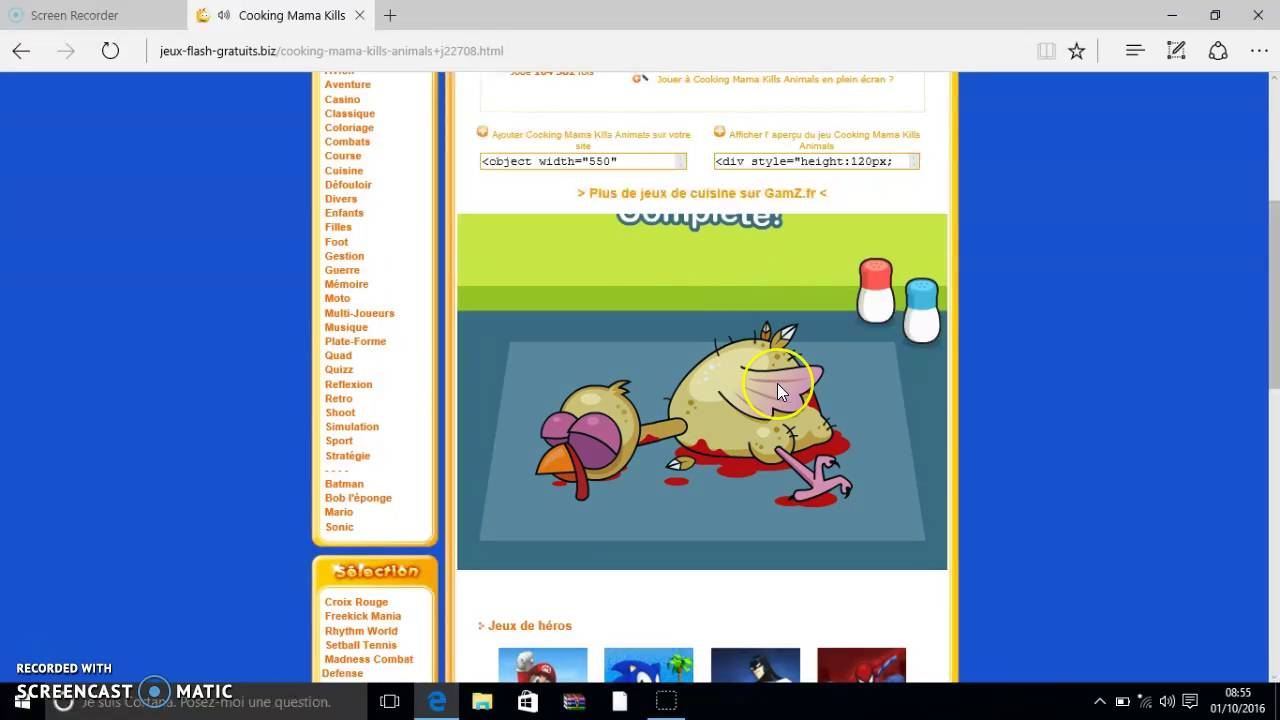
Task: Click Edge icon in the taskbar
Action: pos(437,702)
